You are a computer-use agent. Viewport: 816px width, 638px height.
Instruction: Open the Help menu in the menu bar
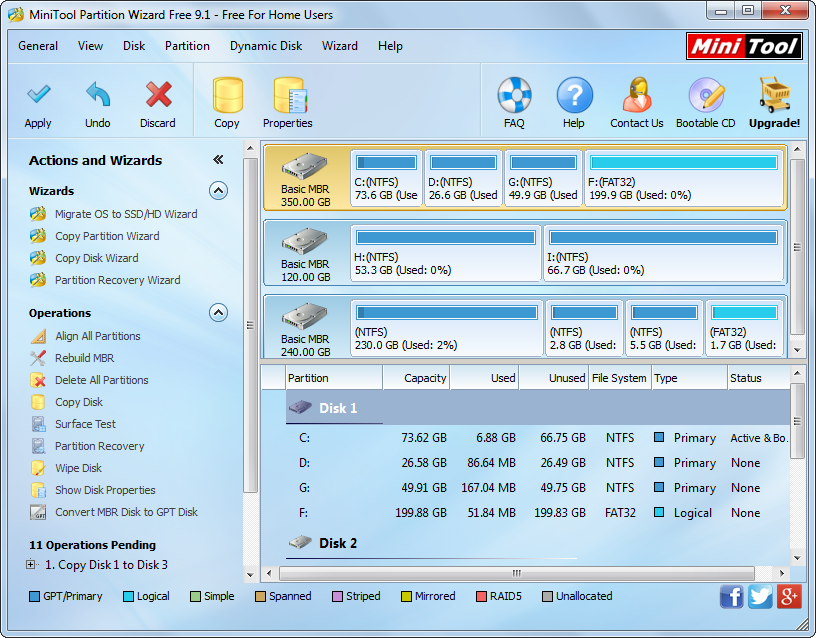tap(390, 46)
